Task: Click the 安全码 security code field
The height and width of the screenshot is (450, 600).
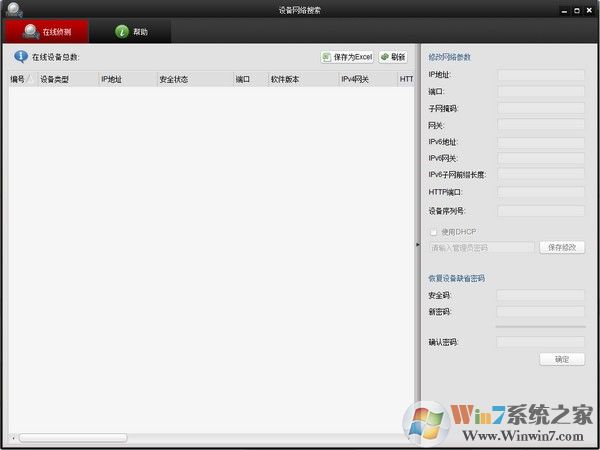Action: coord(541,295)
